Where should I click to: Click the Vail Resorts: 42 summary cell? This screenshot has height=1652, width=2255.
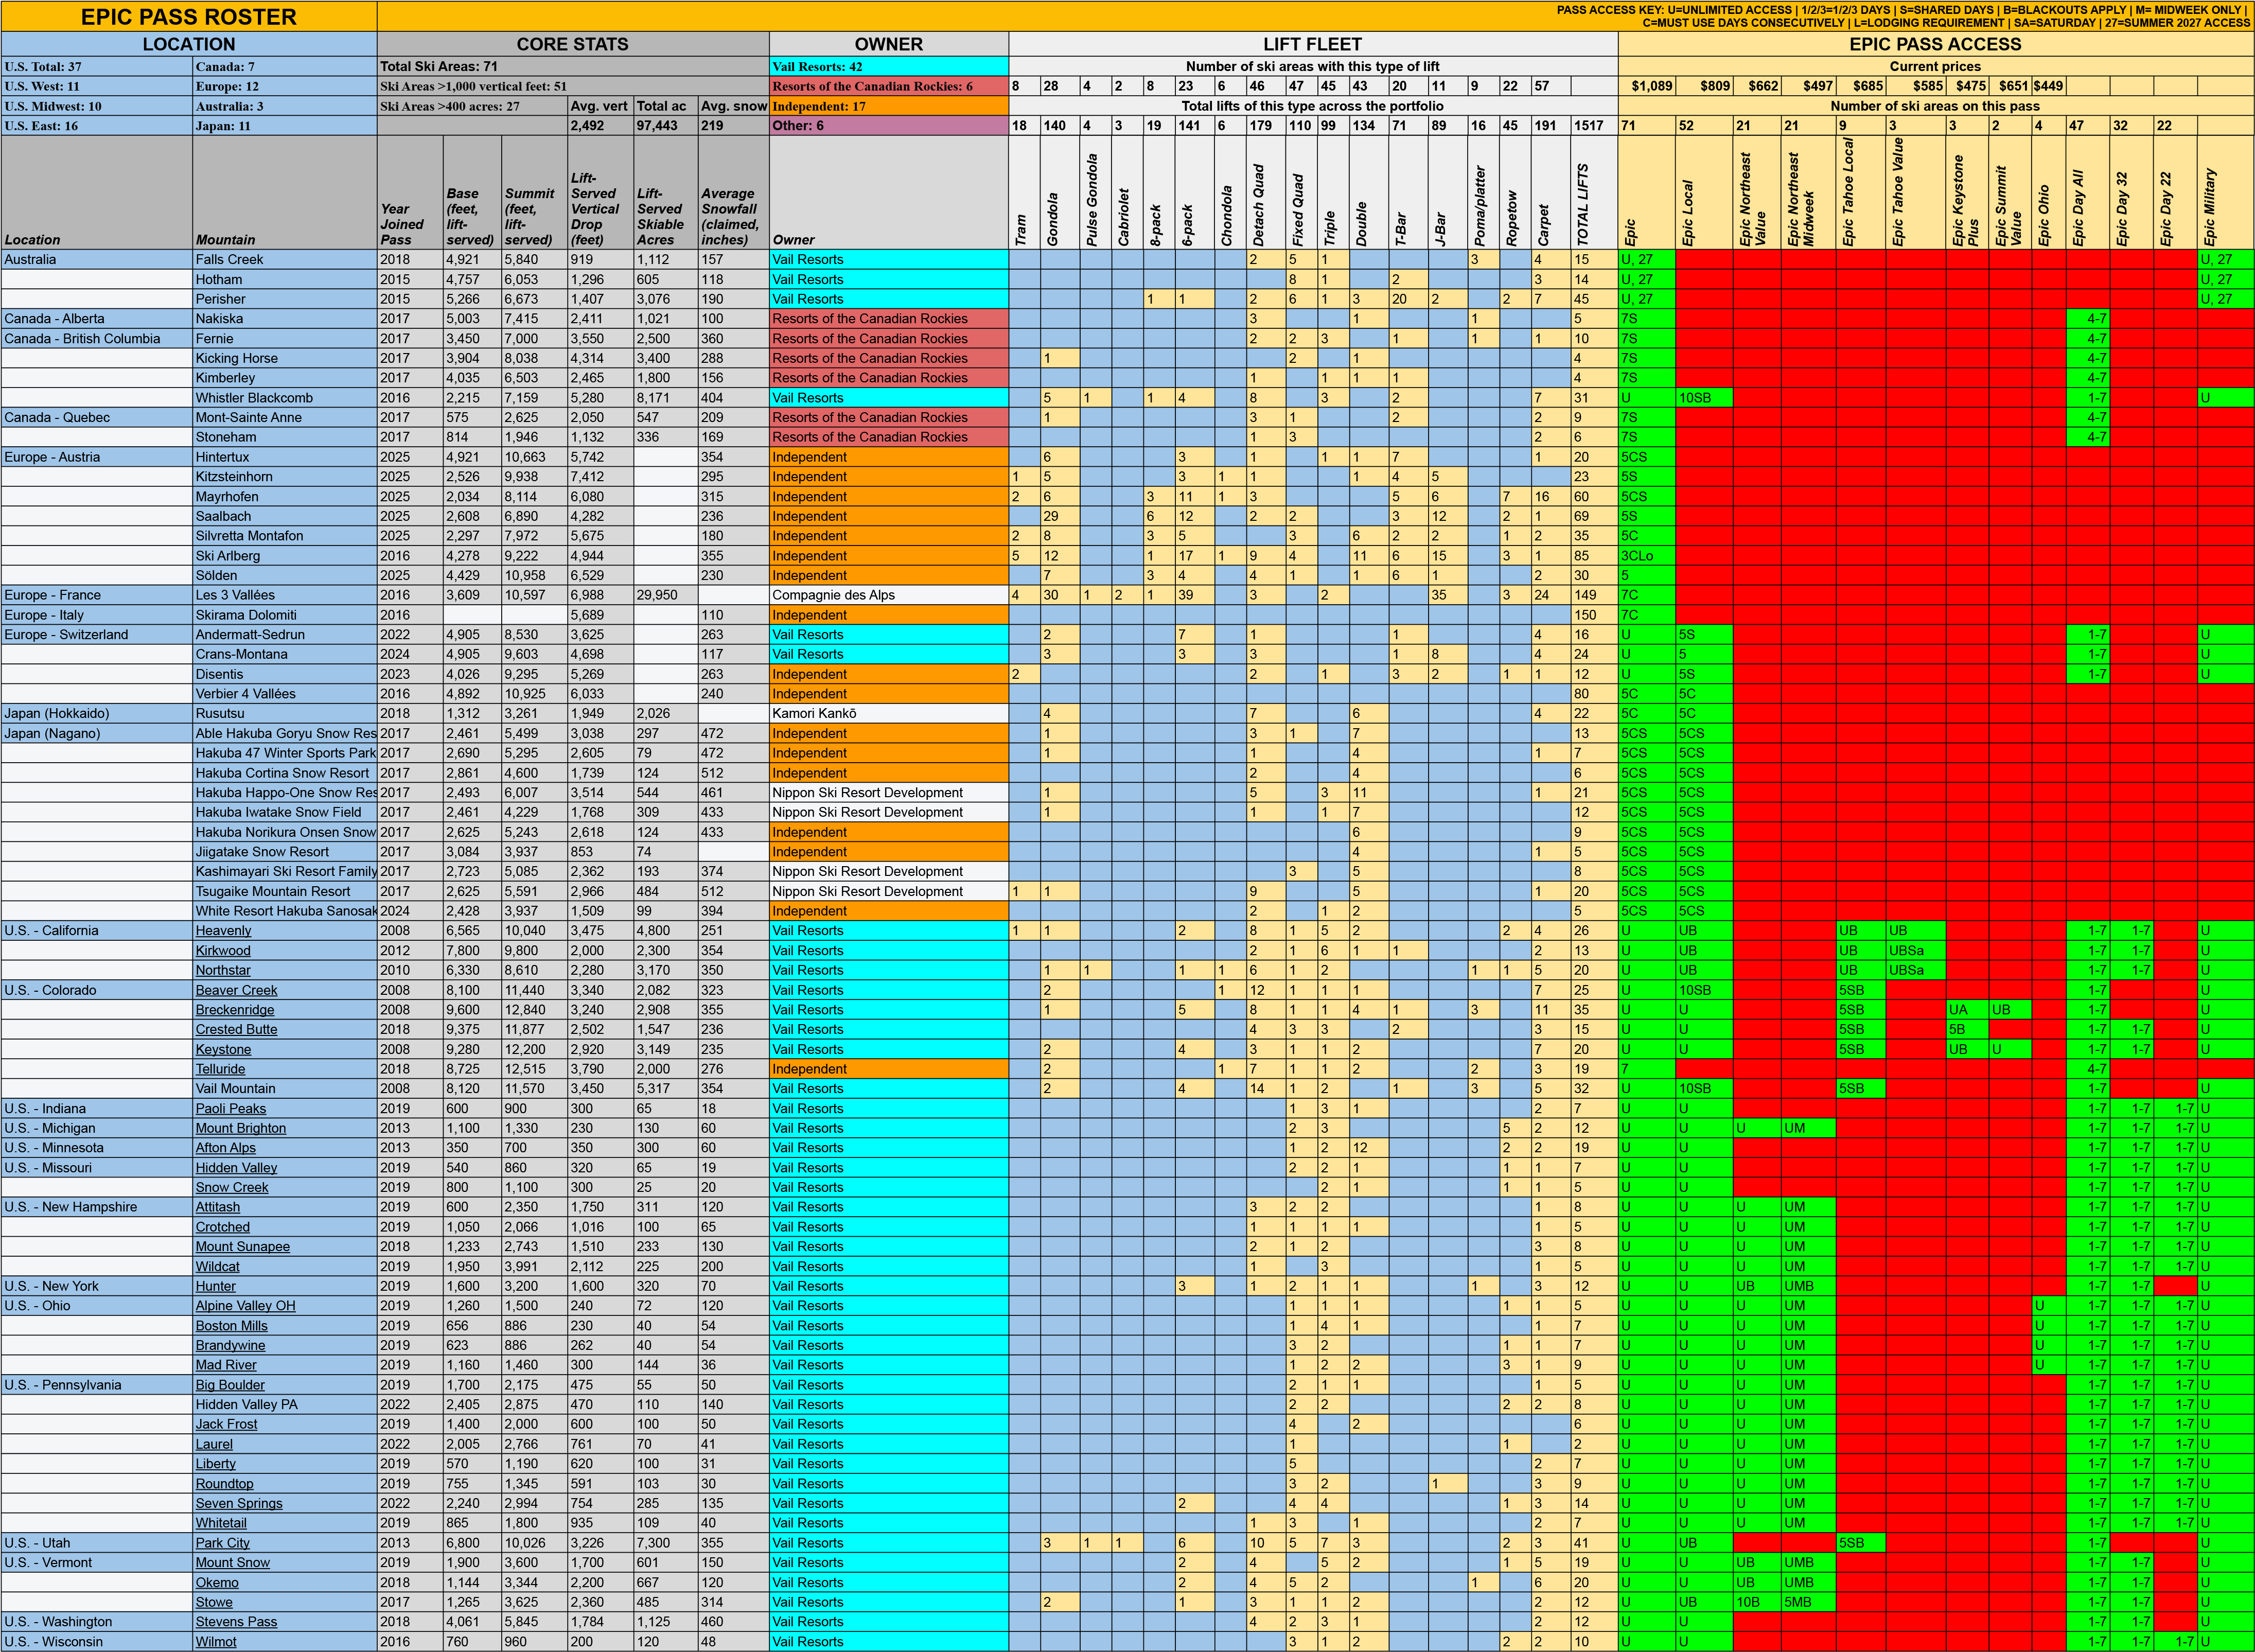pos(817,67)
